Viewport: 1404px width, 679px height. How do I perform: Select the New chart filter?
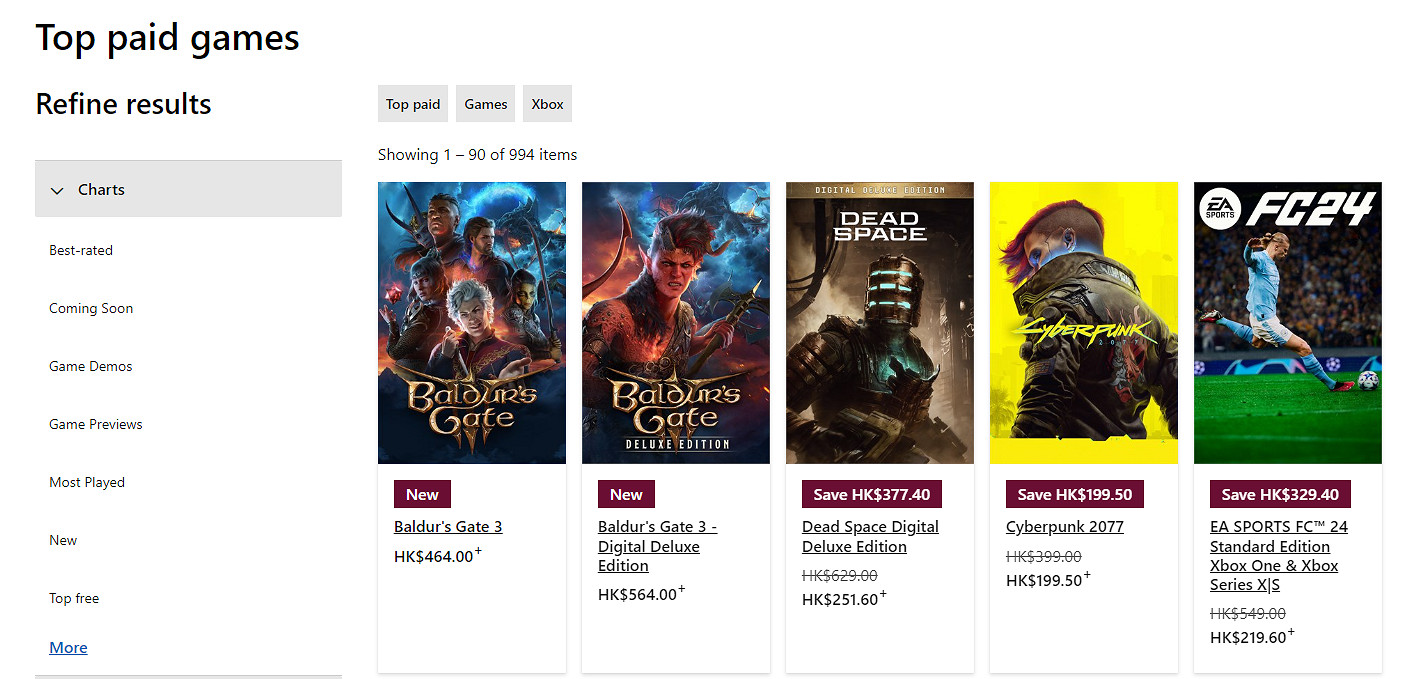[62, 540]
